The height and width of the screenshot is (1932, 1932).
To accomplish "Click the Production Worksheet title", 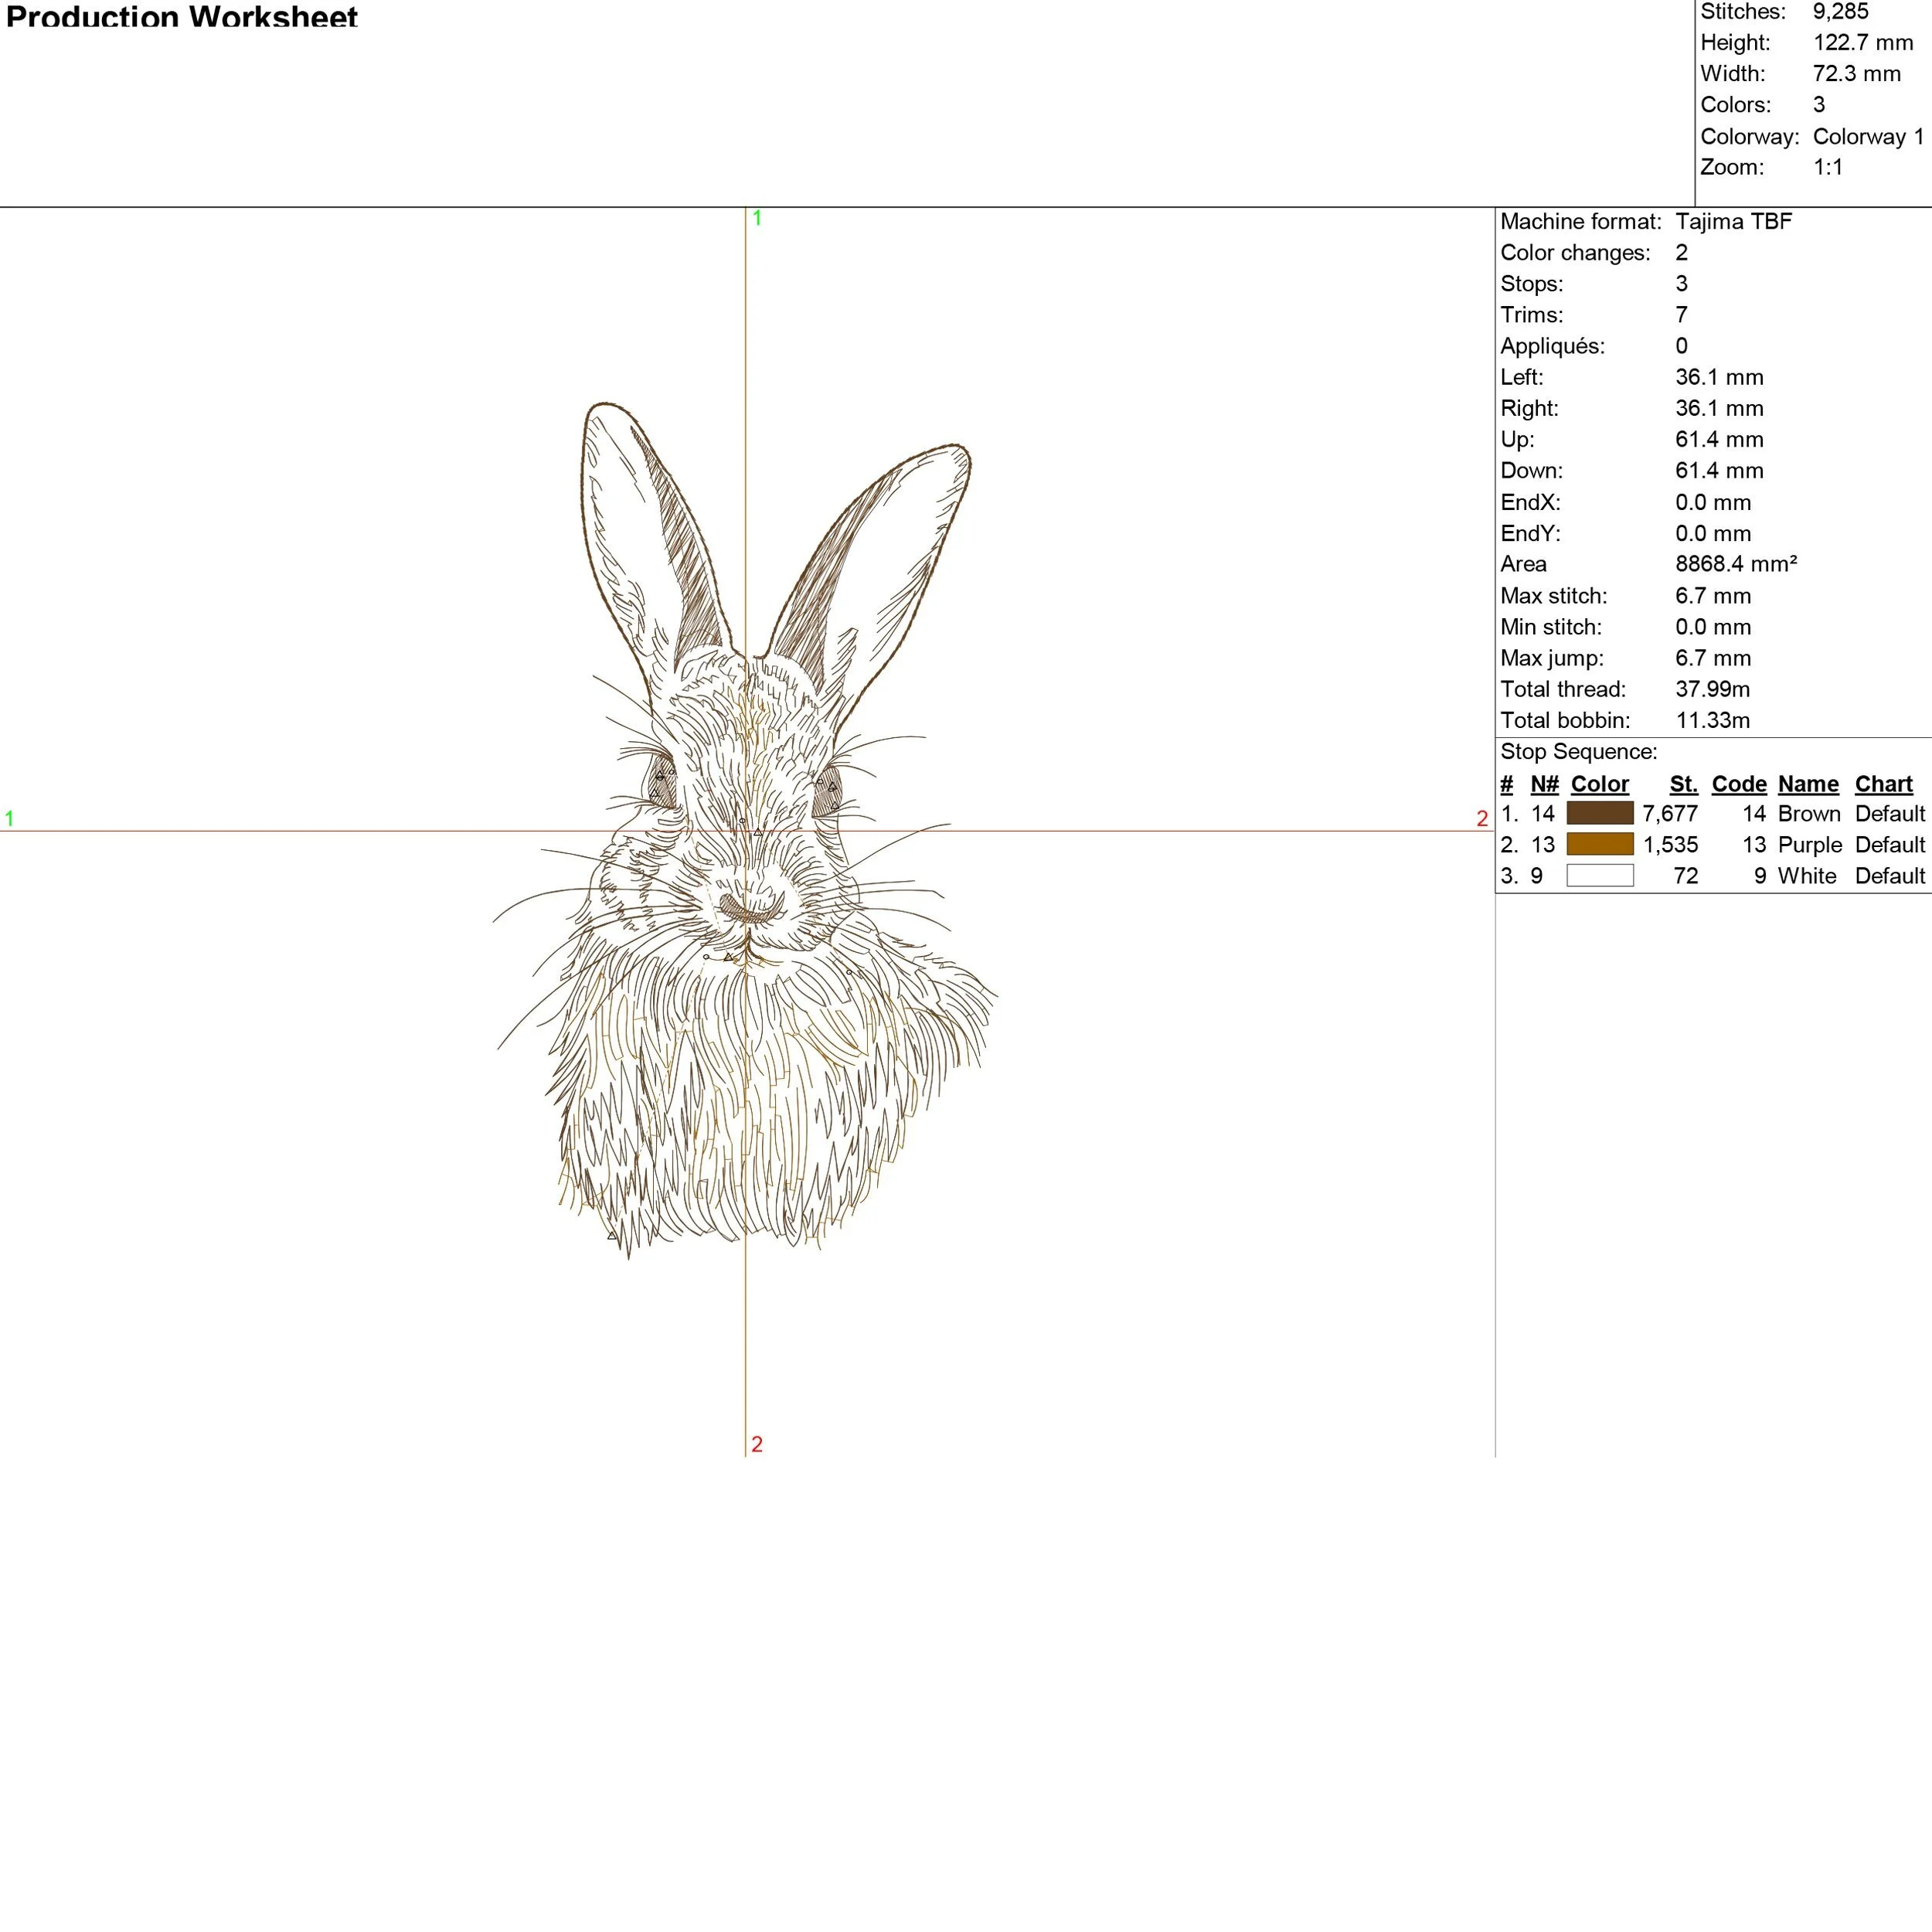I will click(x=181, y=16).
